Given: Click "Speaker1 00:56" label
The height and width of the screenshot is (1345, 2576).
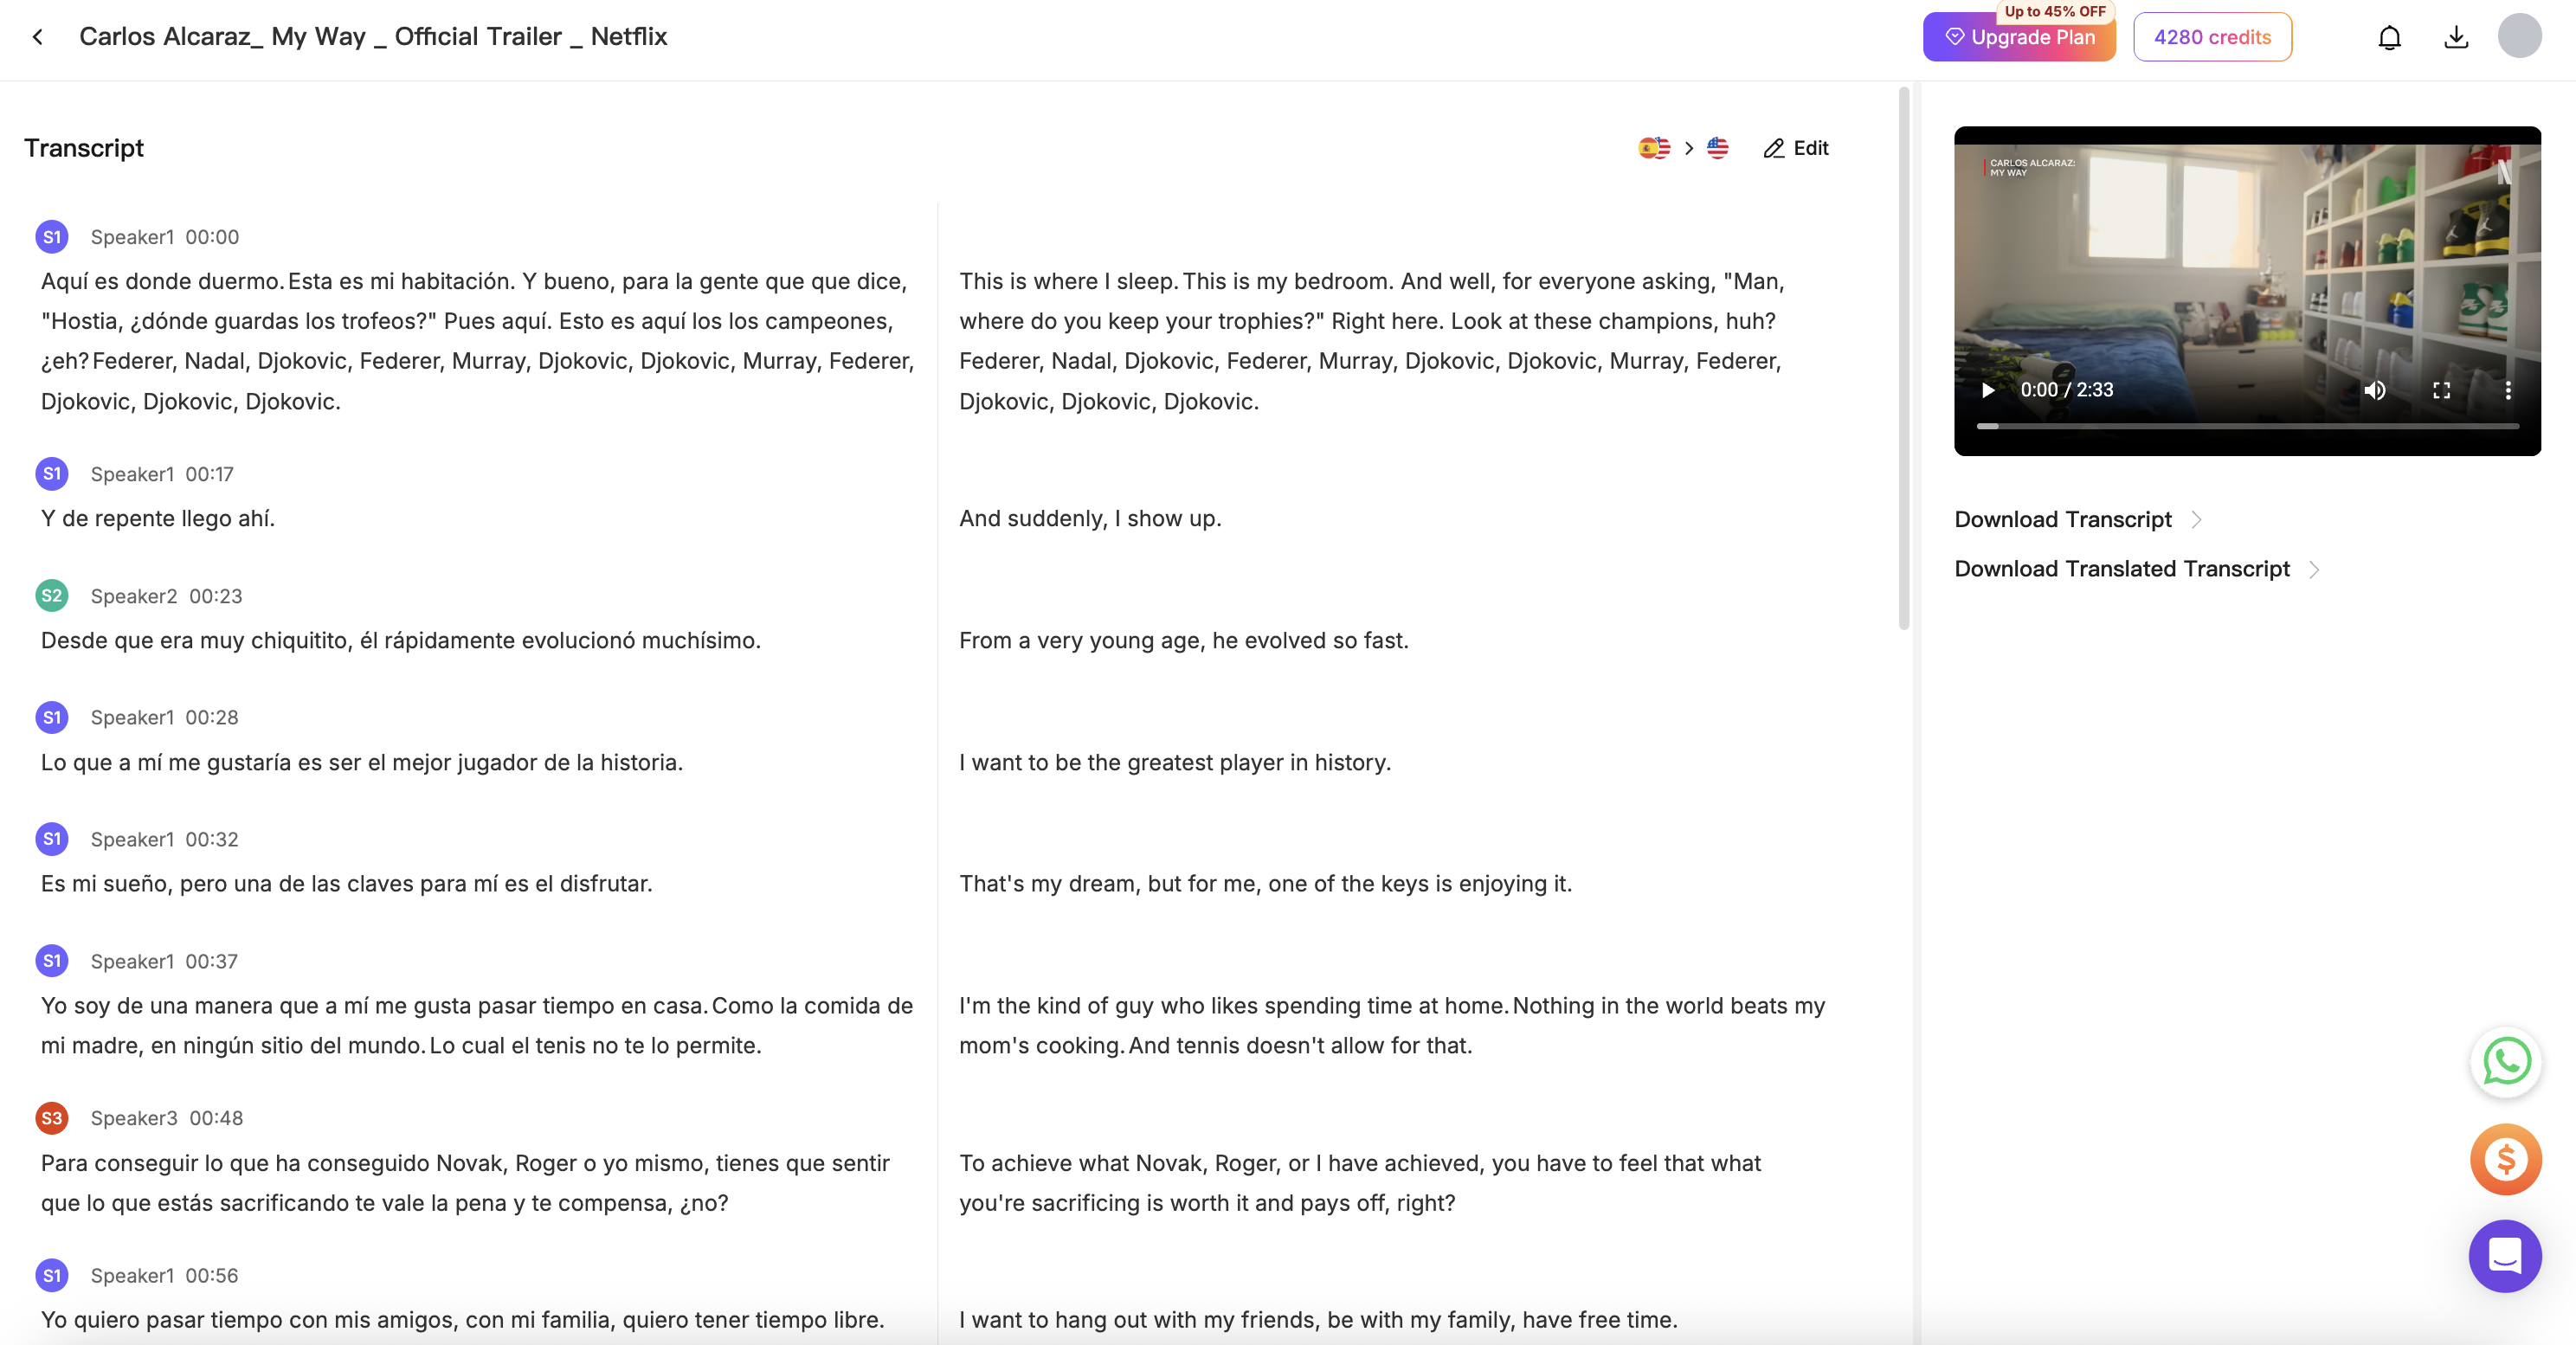Looking at the screenshot, I should [x=164, y=1276].
